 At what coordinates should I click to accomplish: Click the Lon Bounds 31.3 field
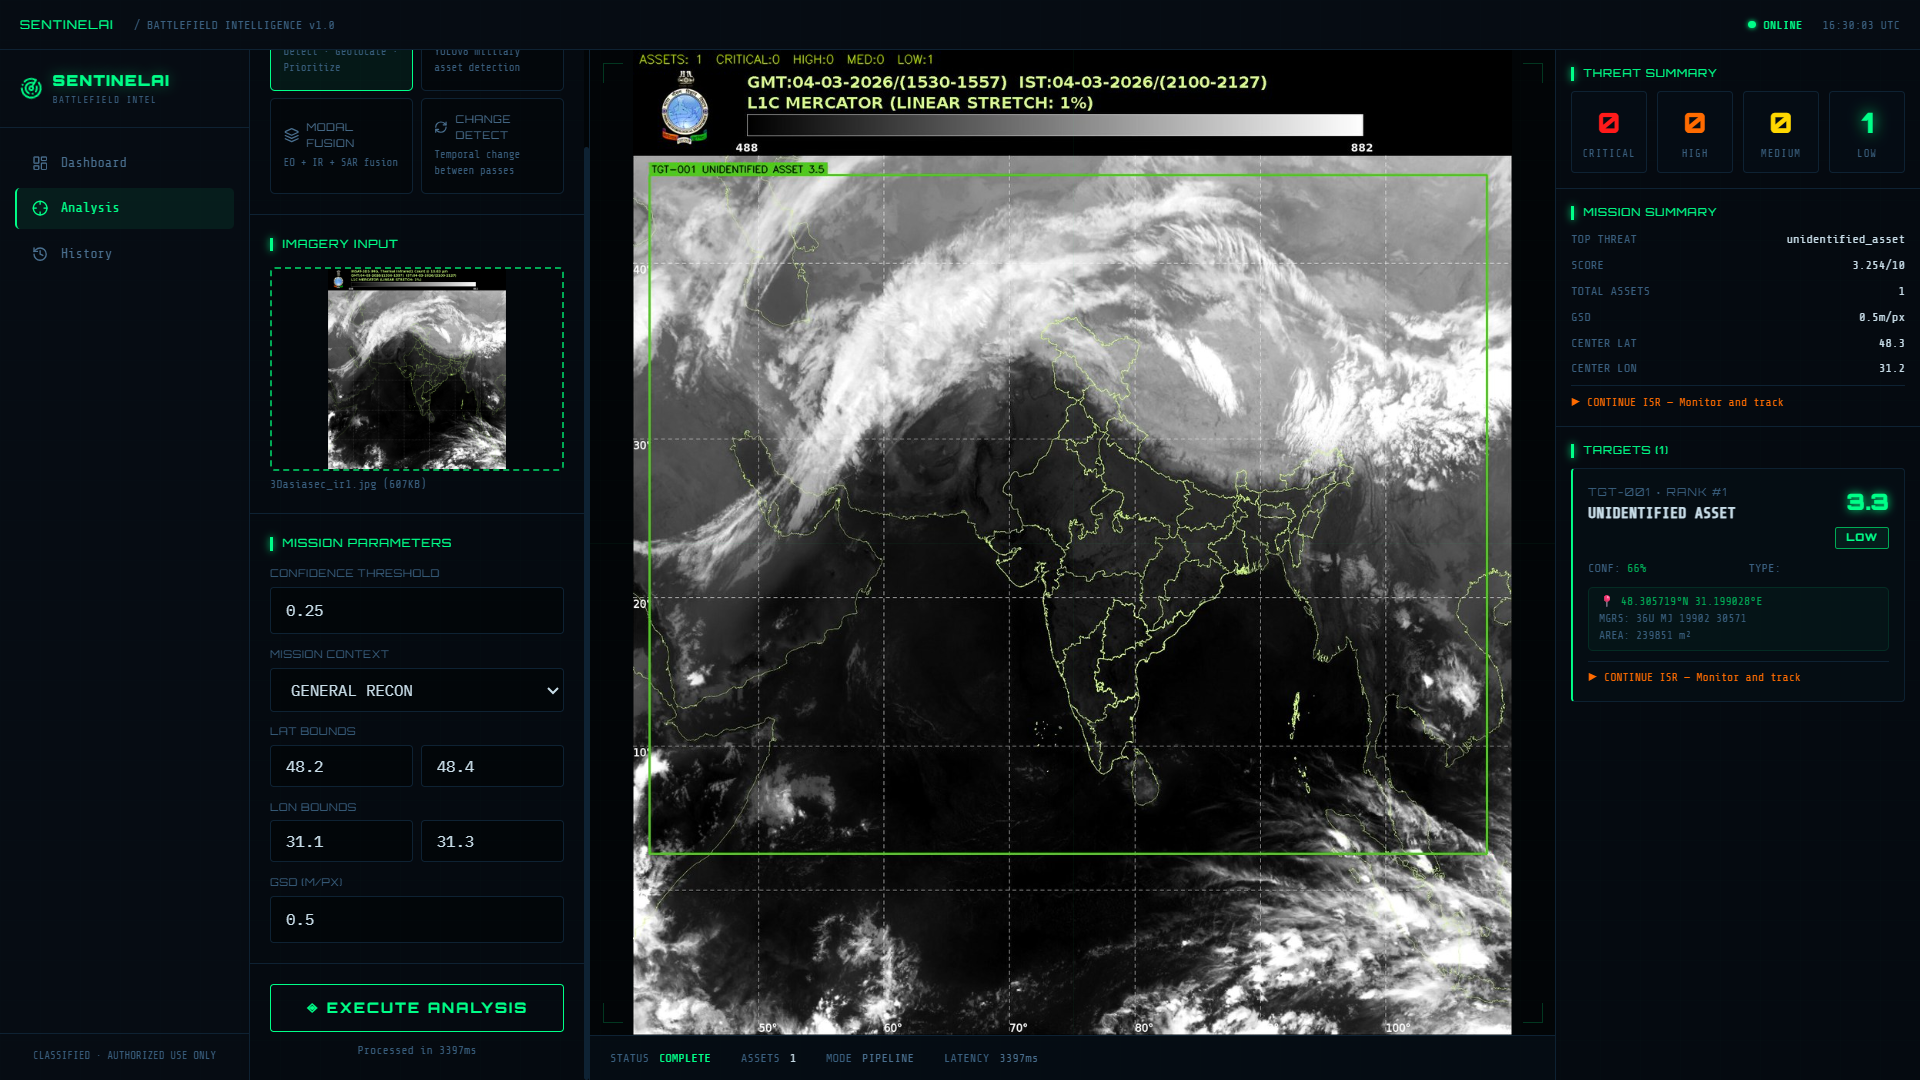click(492, 841)
